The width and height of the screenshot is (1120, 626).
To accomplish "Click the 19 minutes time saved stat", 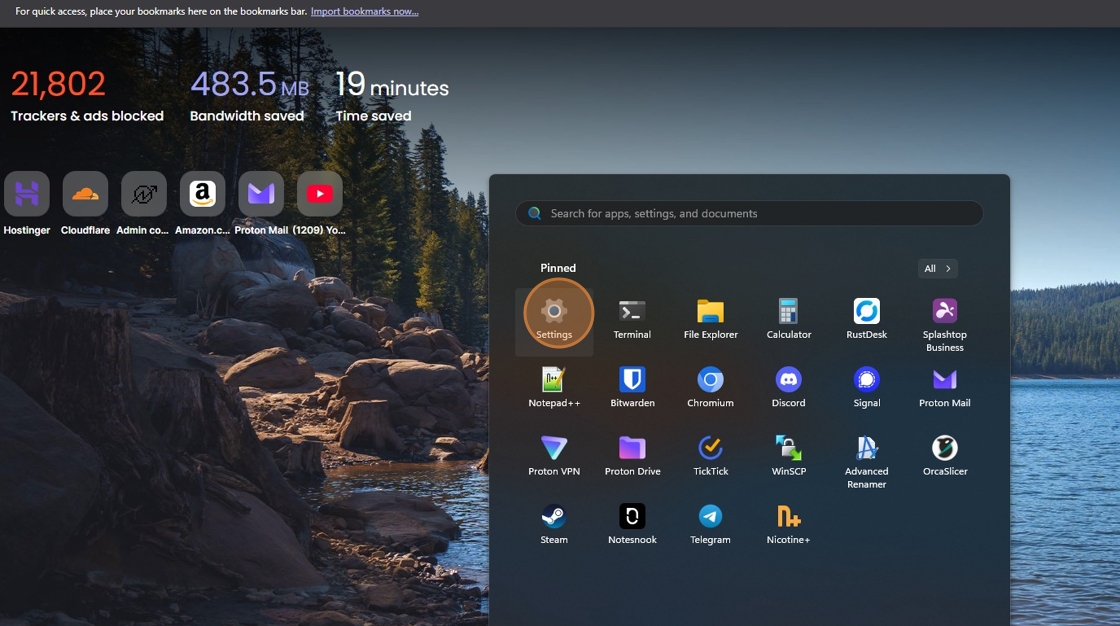I will (x=392, y=96).
